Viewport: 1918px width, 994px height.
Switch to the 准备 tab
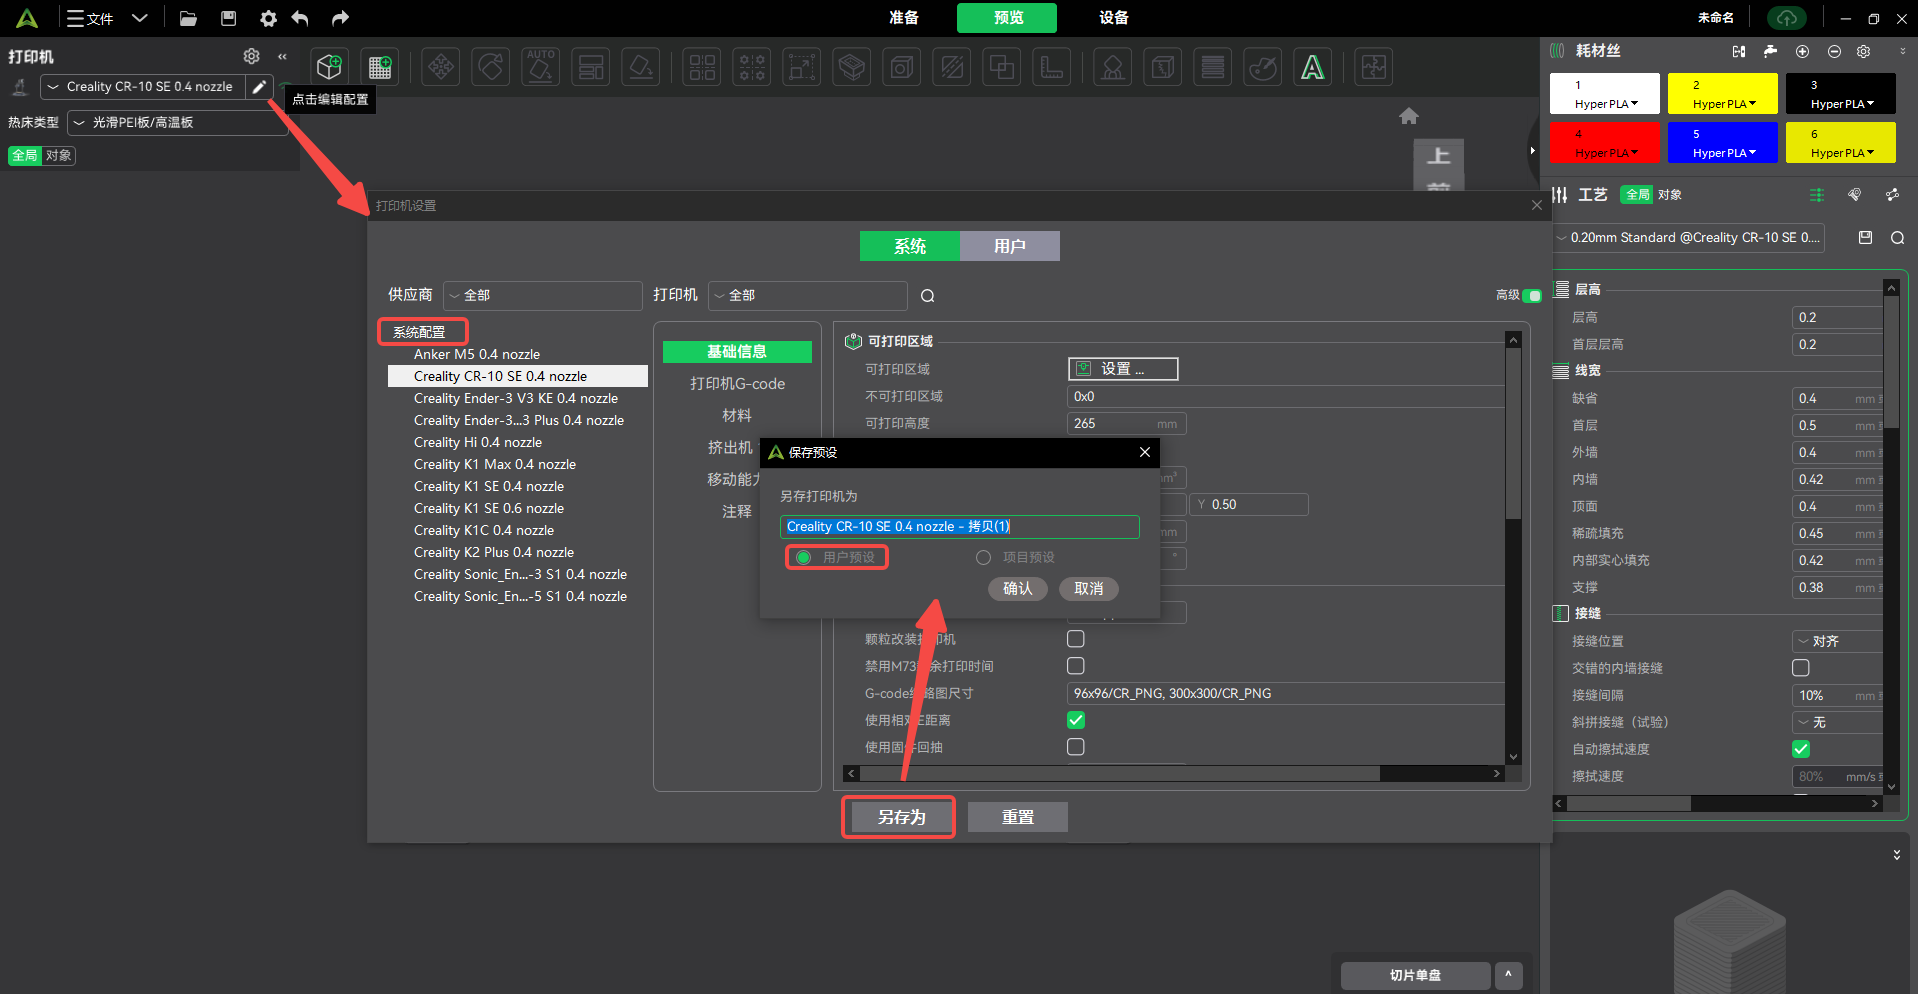pyautogui.click(x=904, y=18)
